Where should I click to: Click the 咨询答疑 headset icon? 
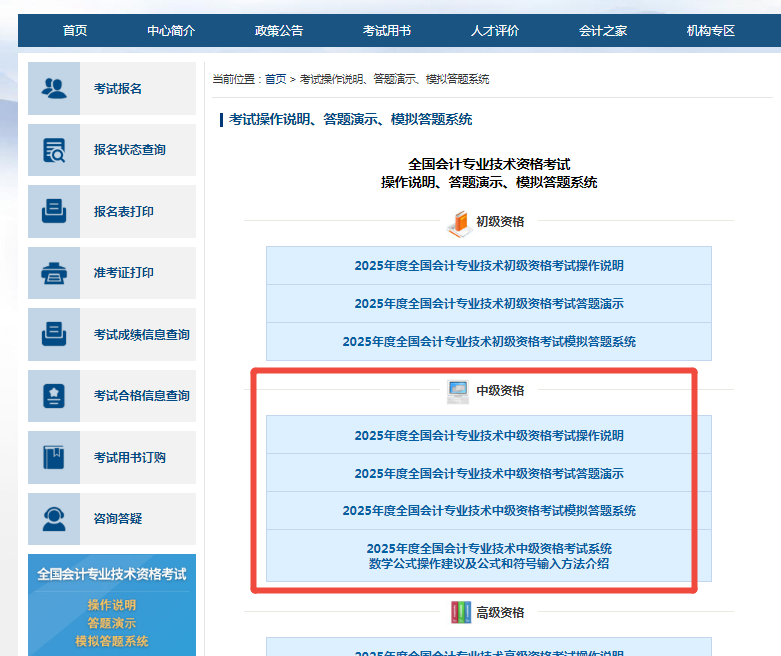54,519
